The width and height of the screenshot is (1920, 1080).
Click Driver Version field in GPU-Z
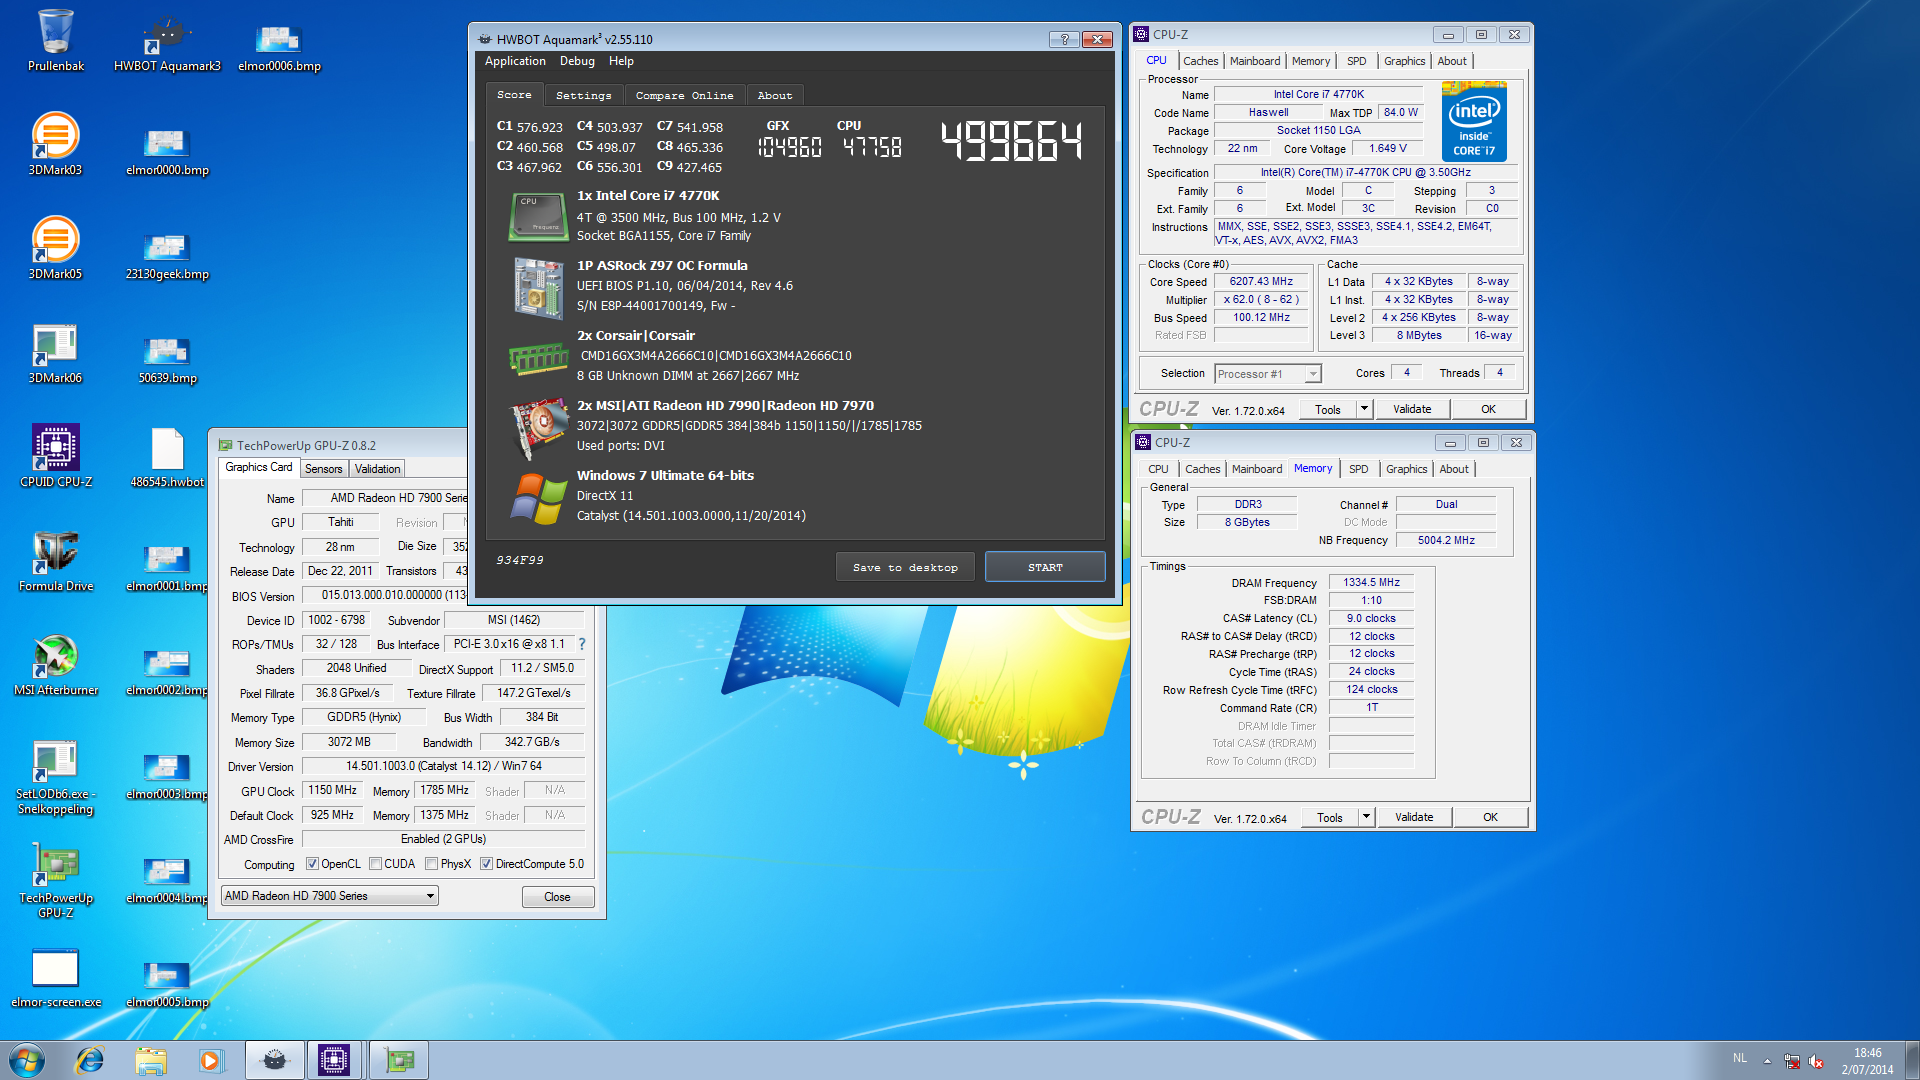[x=443, y=766]
